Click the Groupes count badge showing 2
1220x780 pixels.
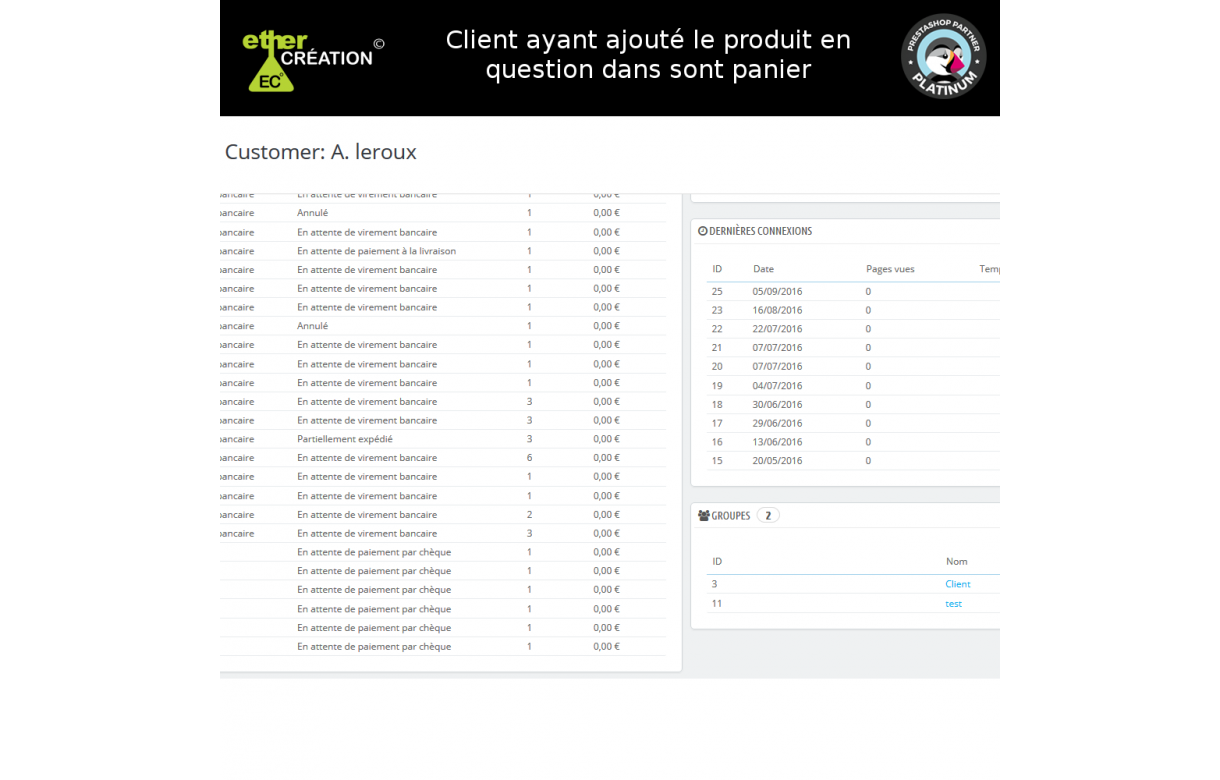[767, 516]
